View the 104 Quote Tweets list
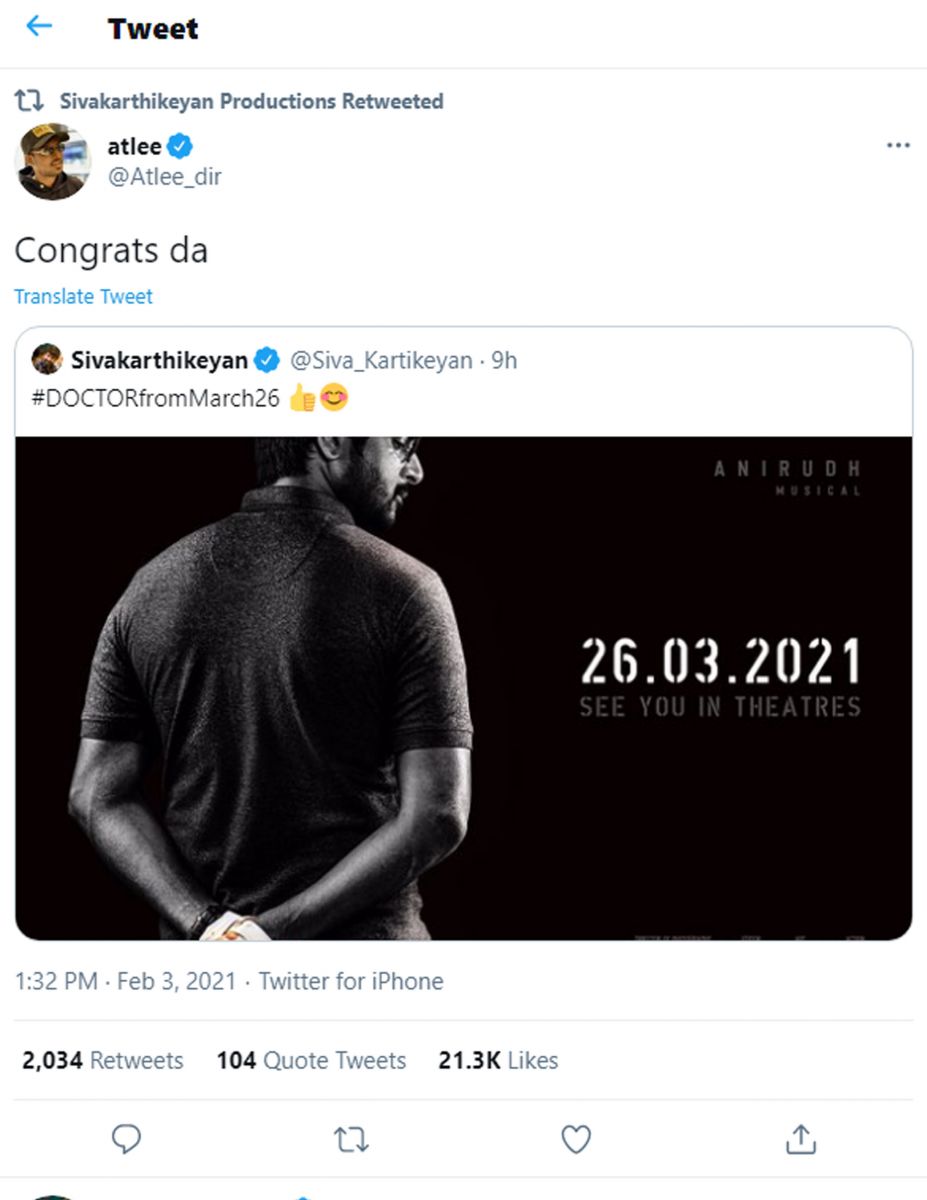The height and width of the screenshot is (1200, 927). click(311, 1060)
